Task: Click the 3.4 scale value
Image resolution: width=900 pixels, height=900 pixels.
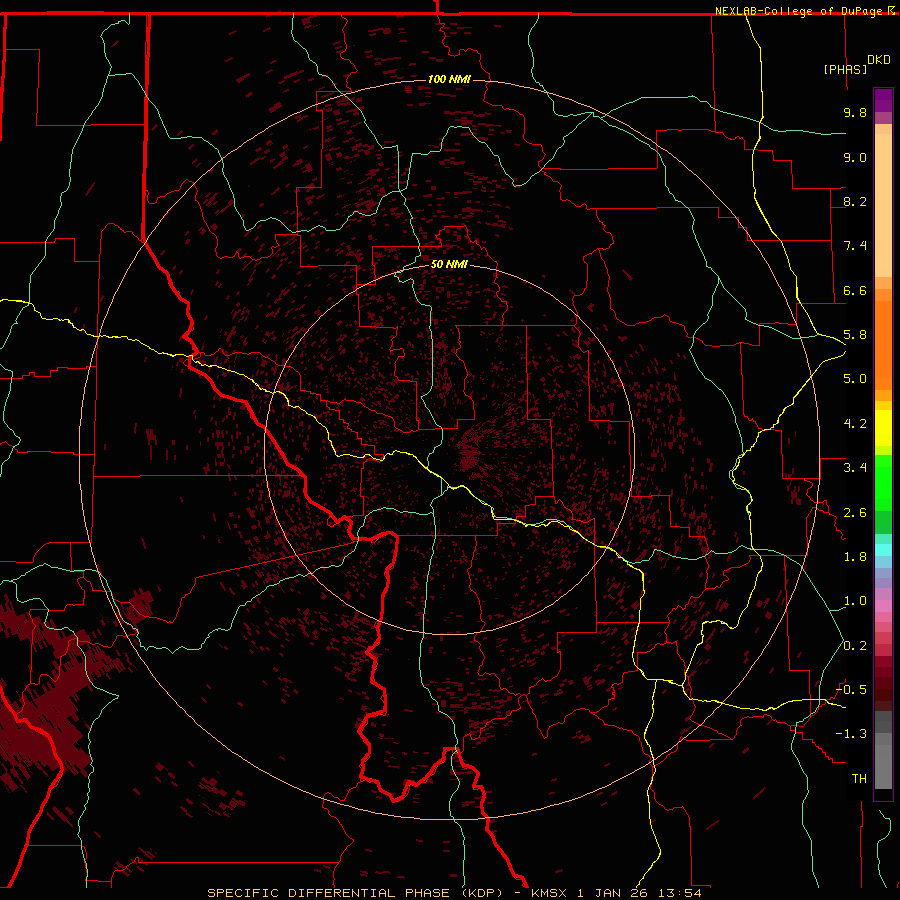Action: (855, 468)
